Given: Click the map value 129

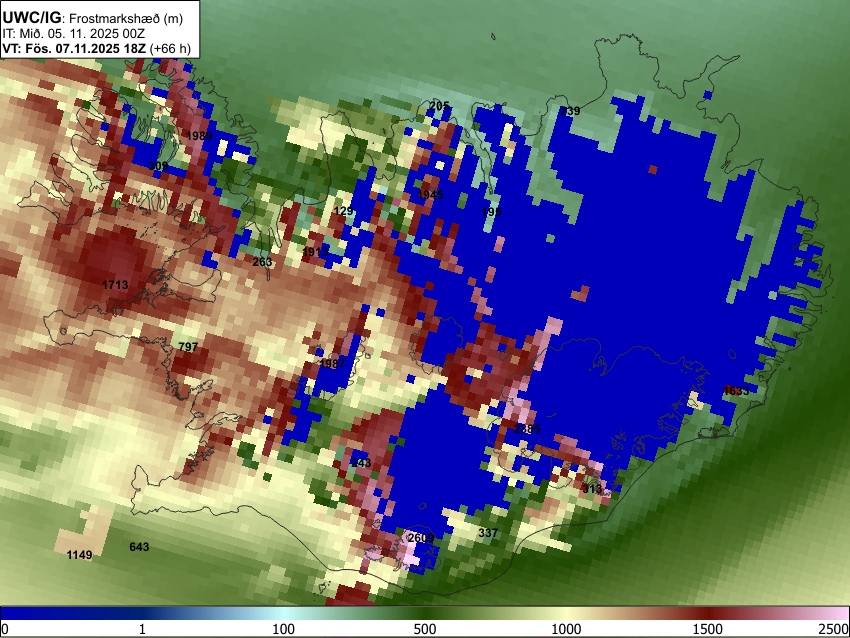Looking at the screenshot, I should (x=344, y=211).
